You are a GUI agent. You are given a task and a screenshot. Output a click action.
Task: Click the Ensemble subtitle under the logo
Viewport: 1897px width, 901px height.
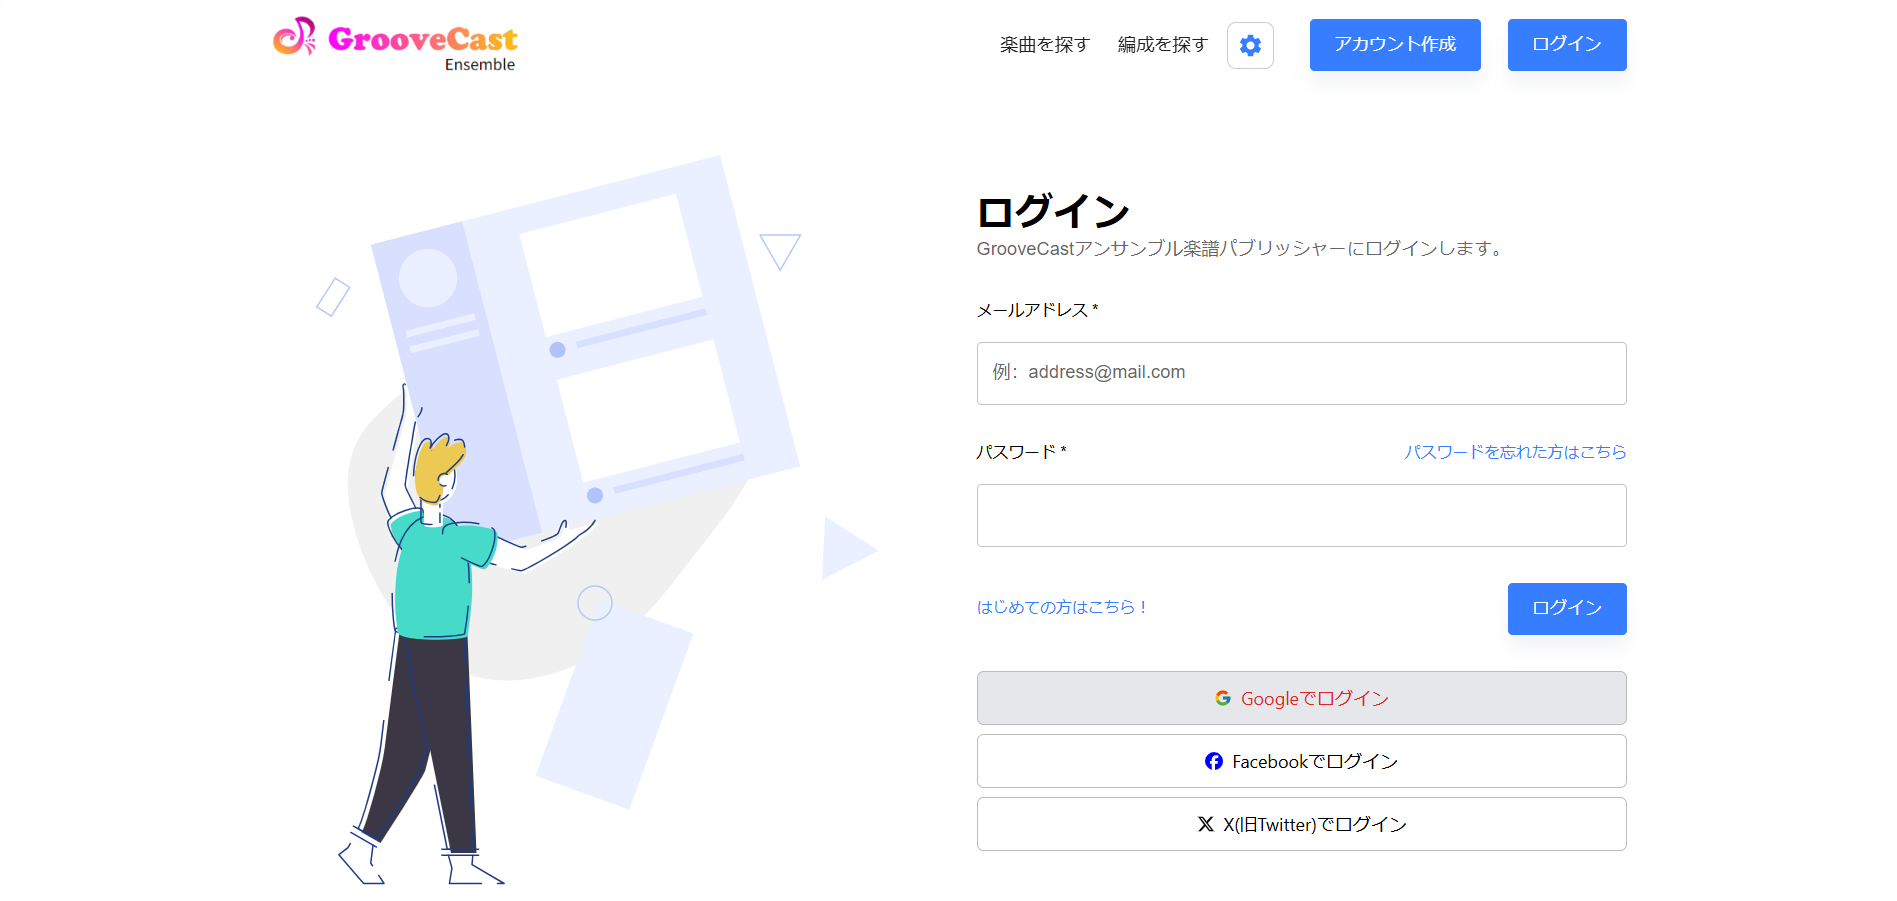479,65
